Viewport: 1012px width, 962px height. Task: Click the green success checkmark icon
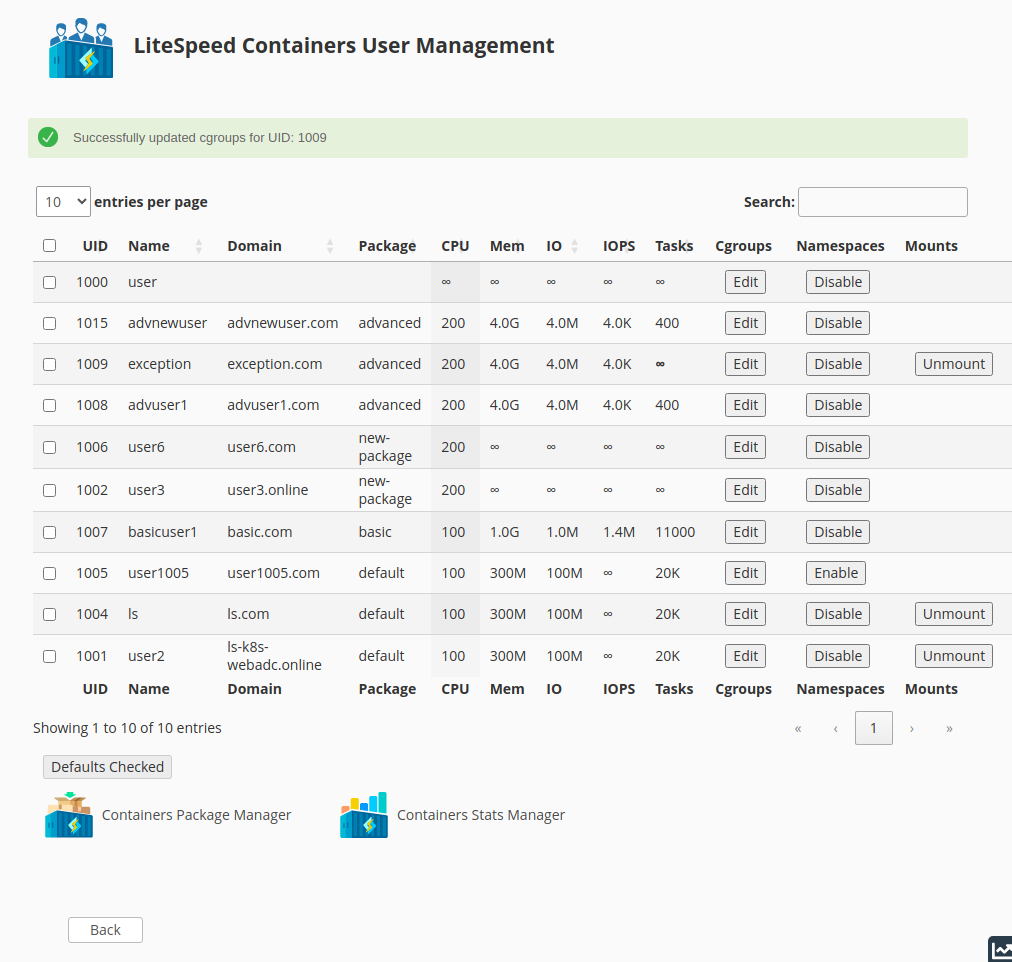tap(48, 137)
